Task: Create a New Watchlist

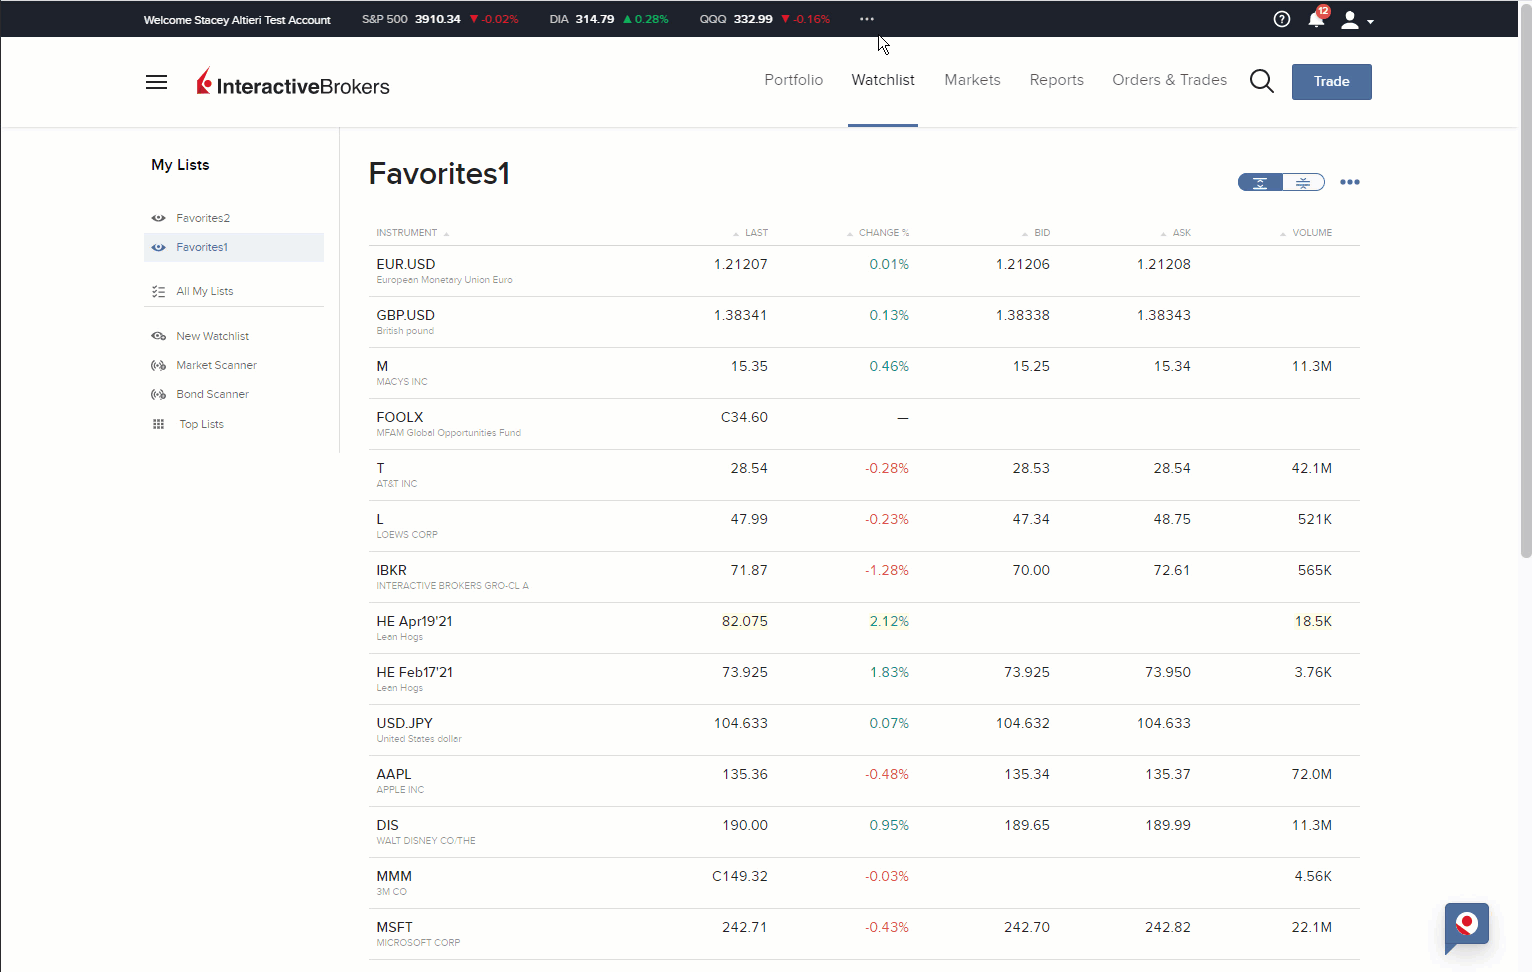Action: tap(211, 335)
